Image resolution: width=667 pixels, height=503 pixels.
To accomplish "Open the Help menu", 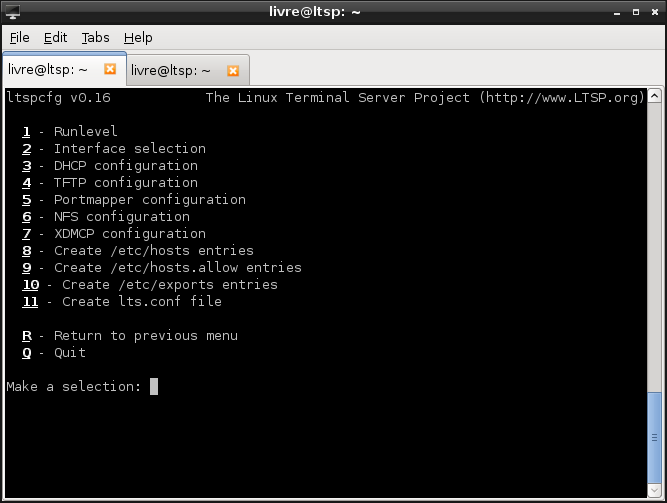I will pos(138,38).
